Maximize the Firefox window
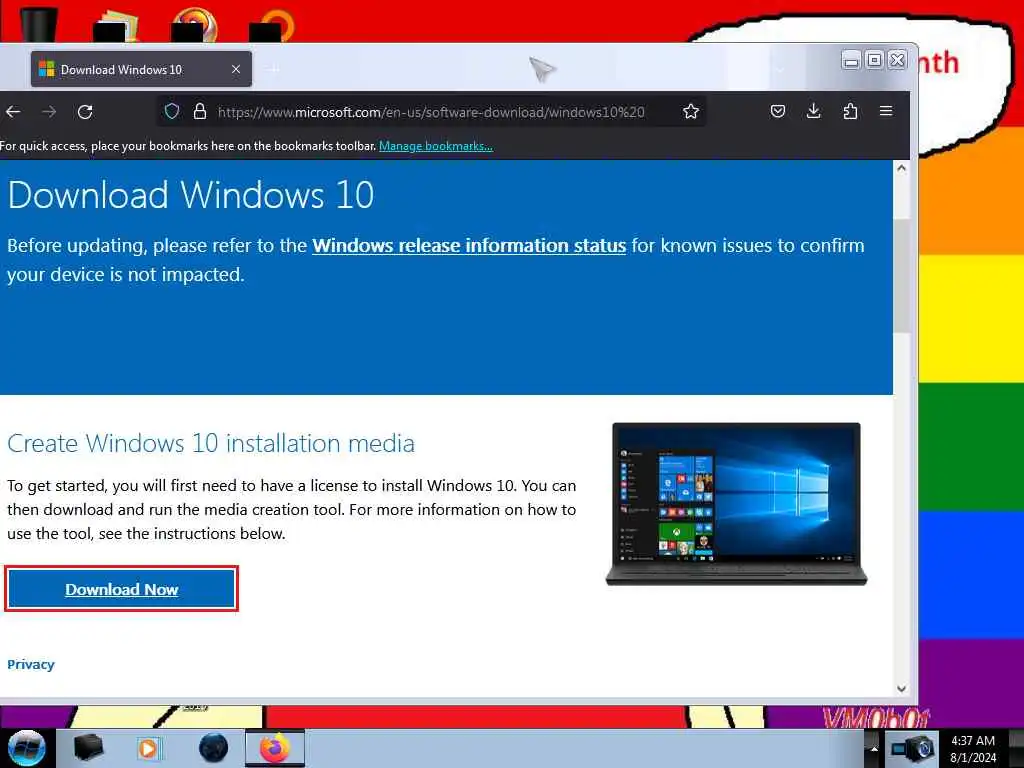 click(874, 61)
